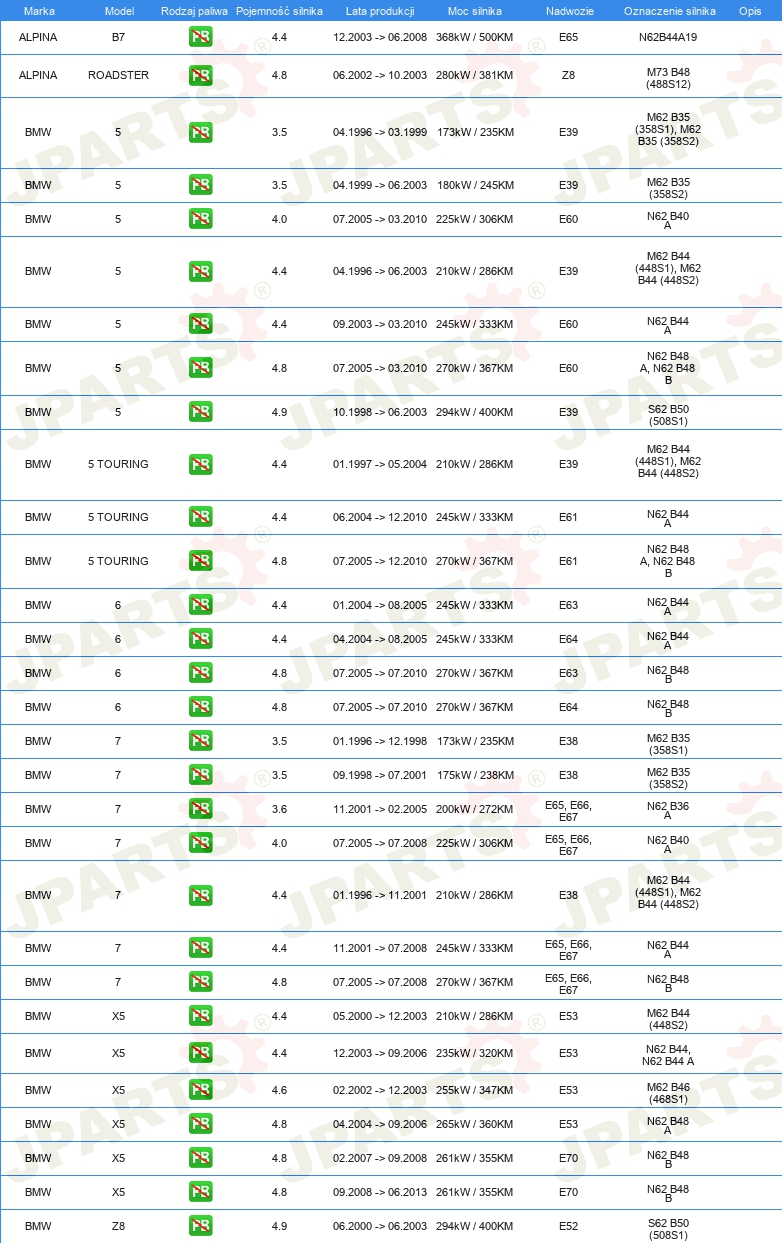Select power value 175kW / 238KM

(x=474, y=775)
